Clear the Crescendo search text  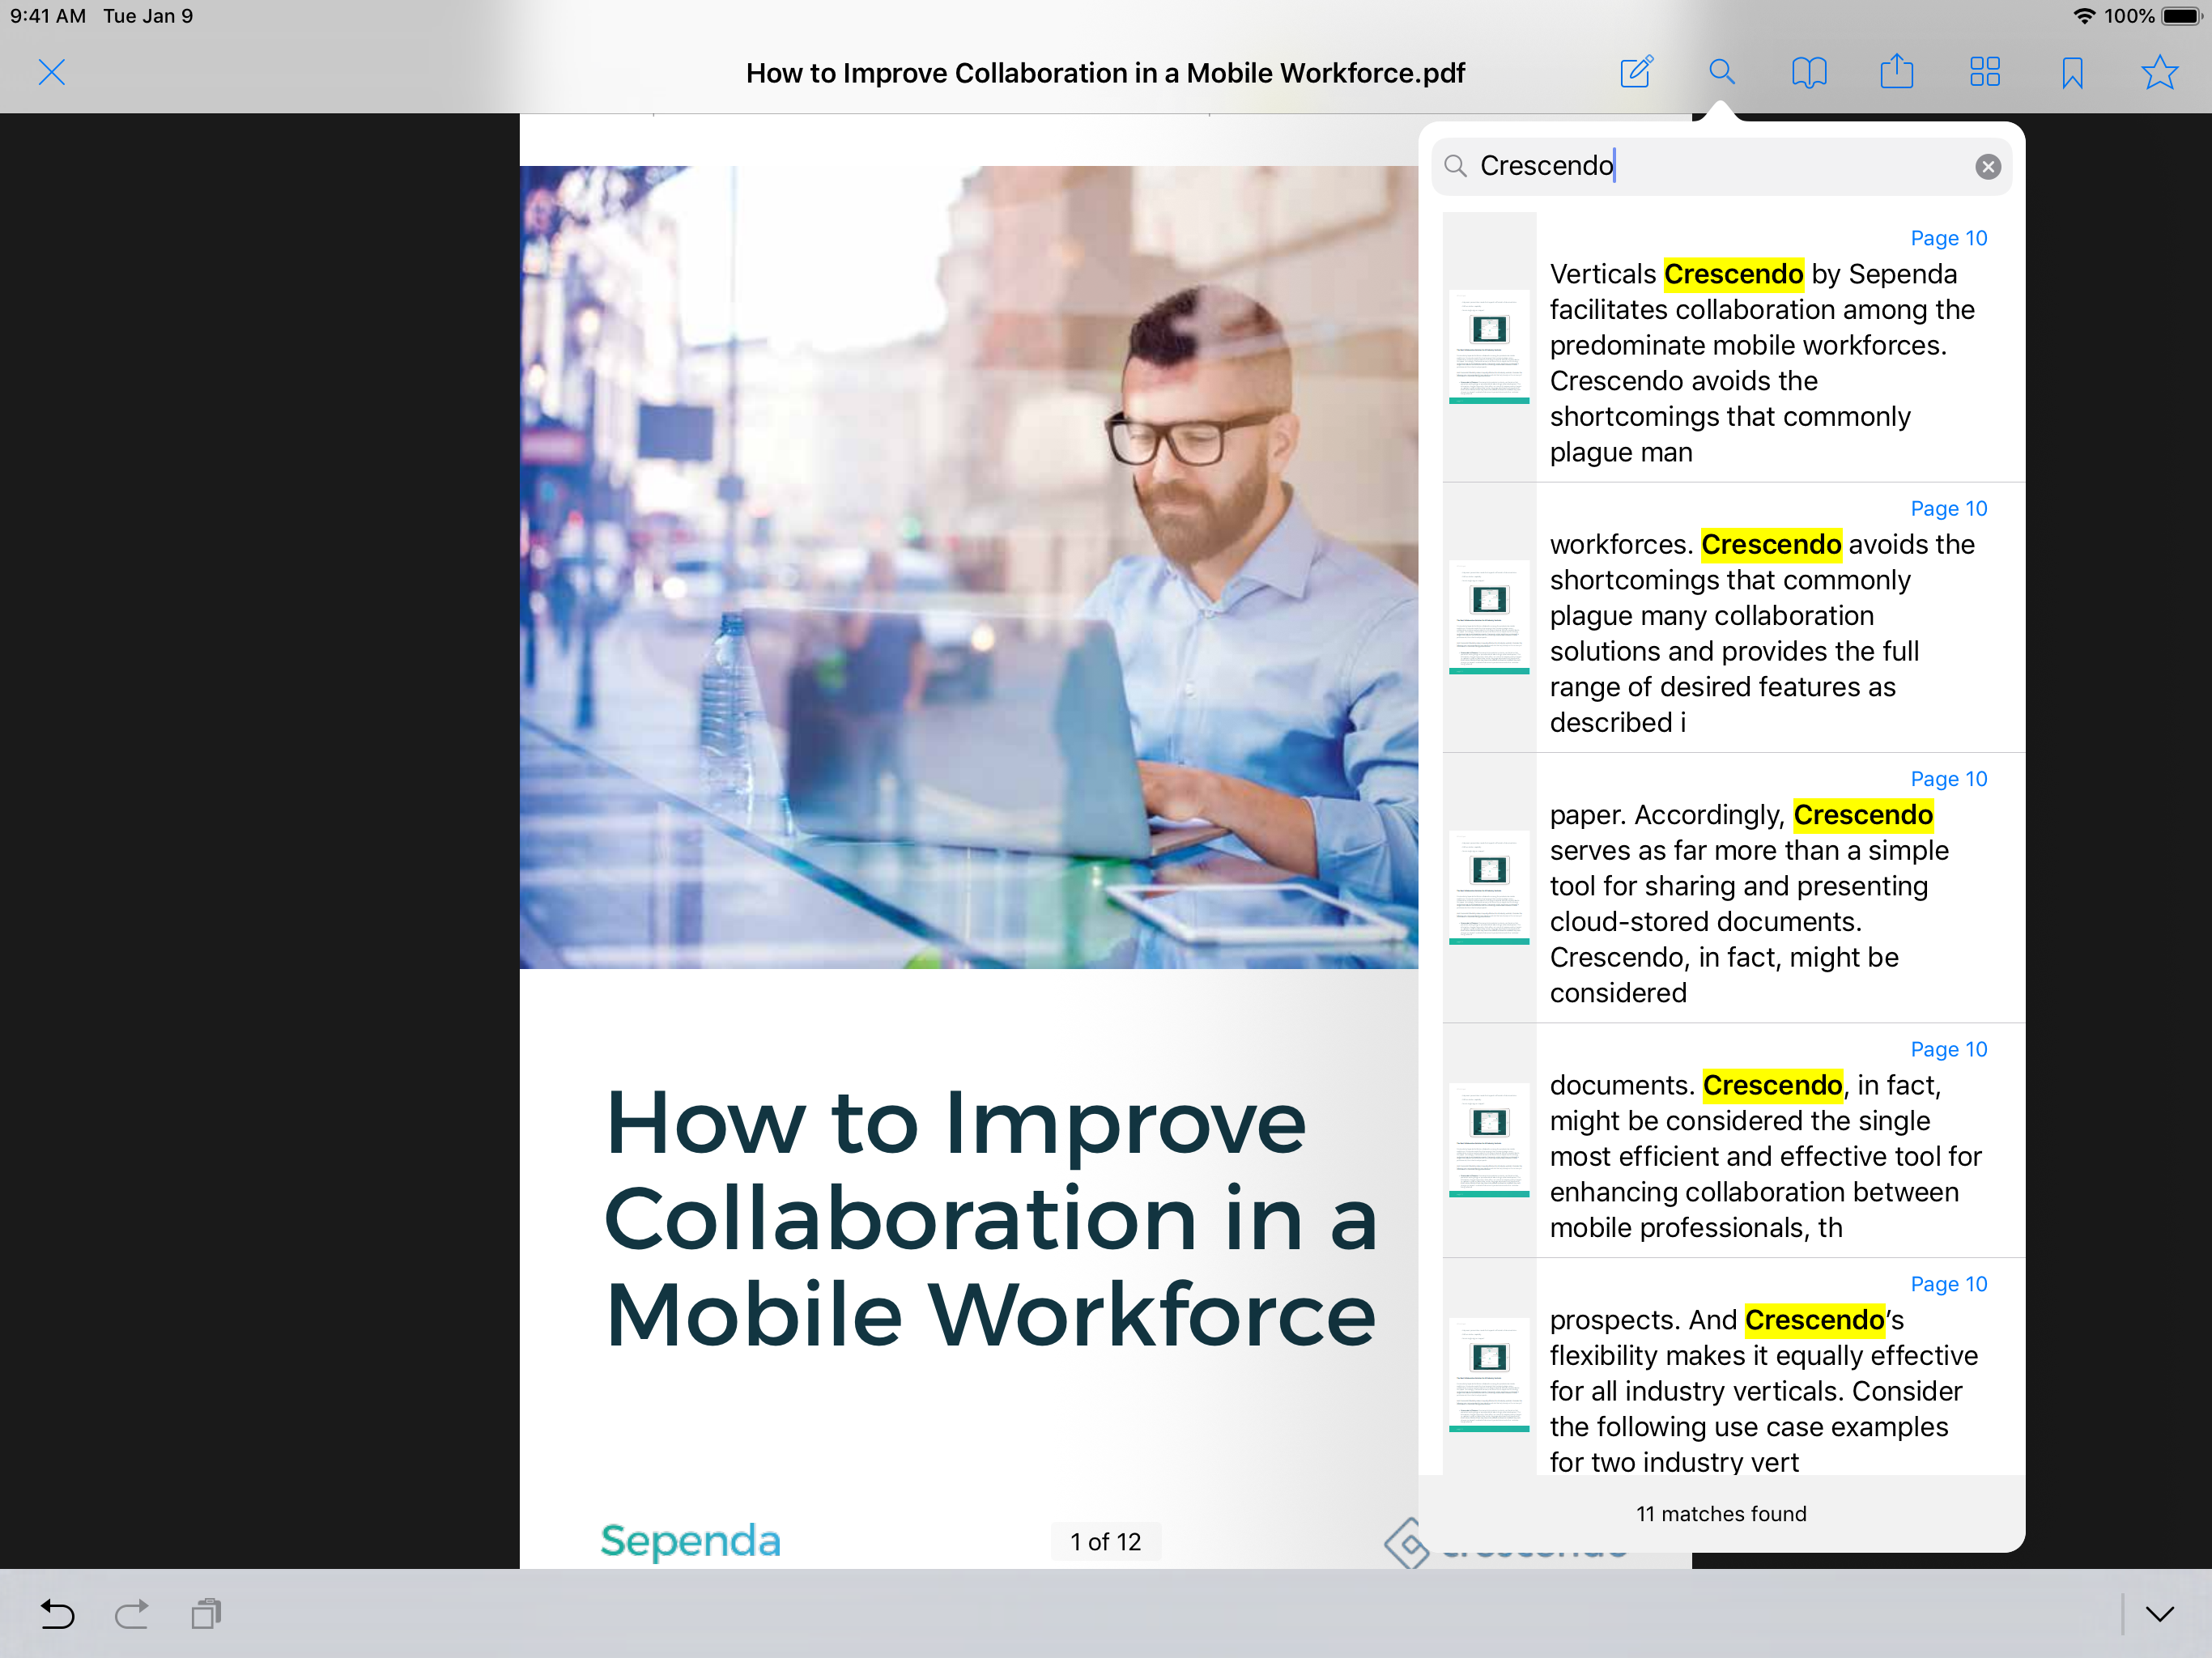coord(1988,167)
